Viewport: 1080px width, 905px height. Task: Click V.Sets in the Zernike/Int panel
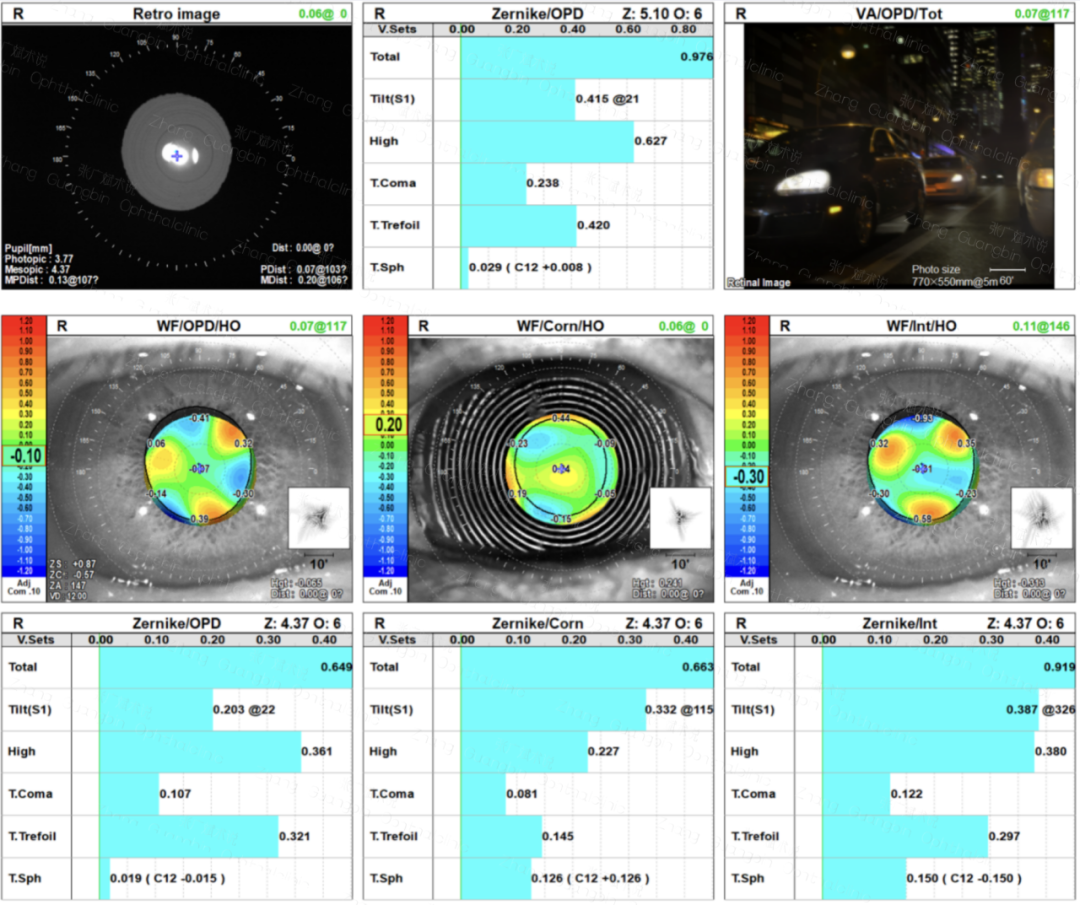[758, 639]
